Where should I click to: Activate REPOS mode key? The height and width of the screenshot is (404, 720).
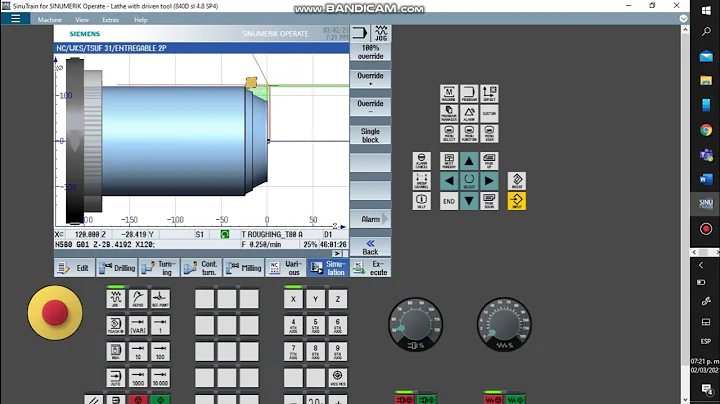pos(138,299)
